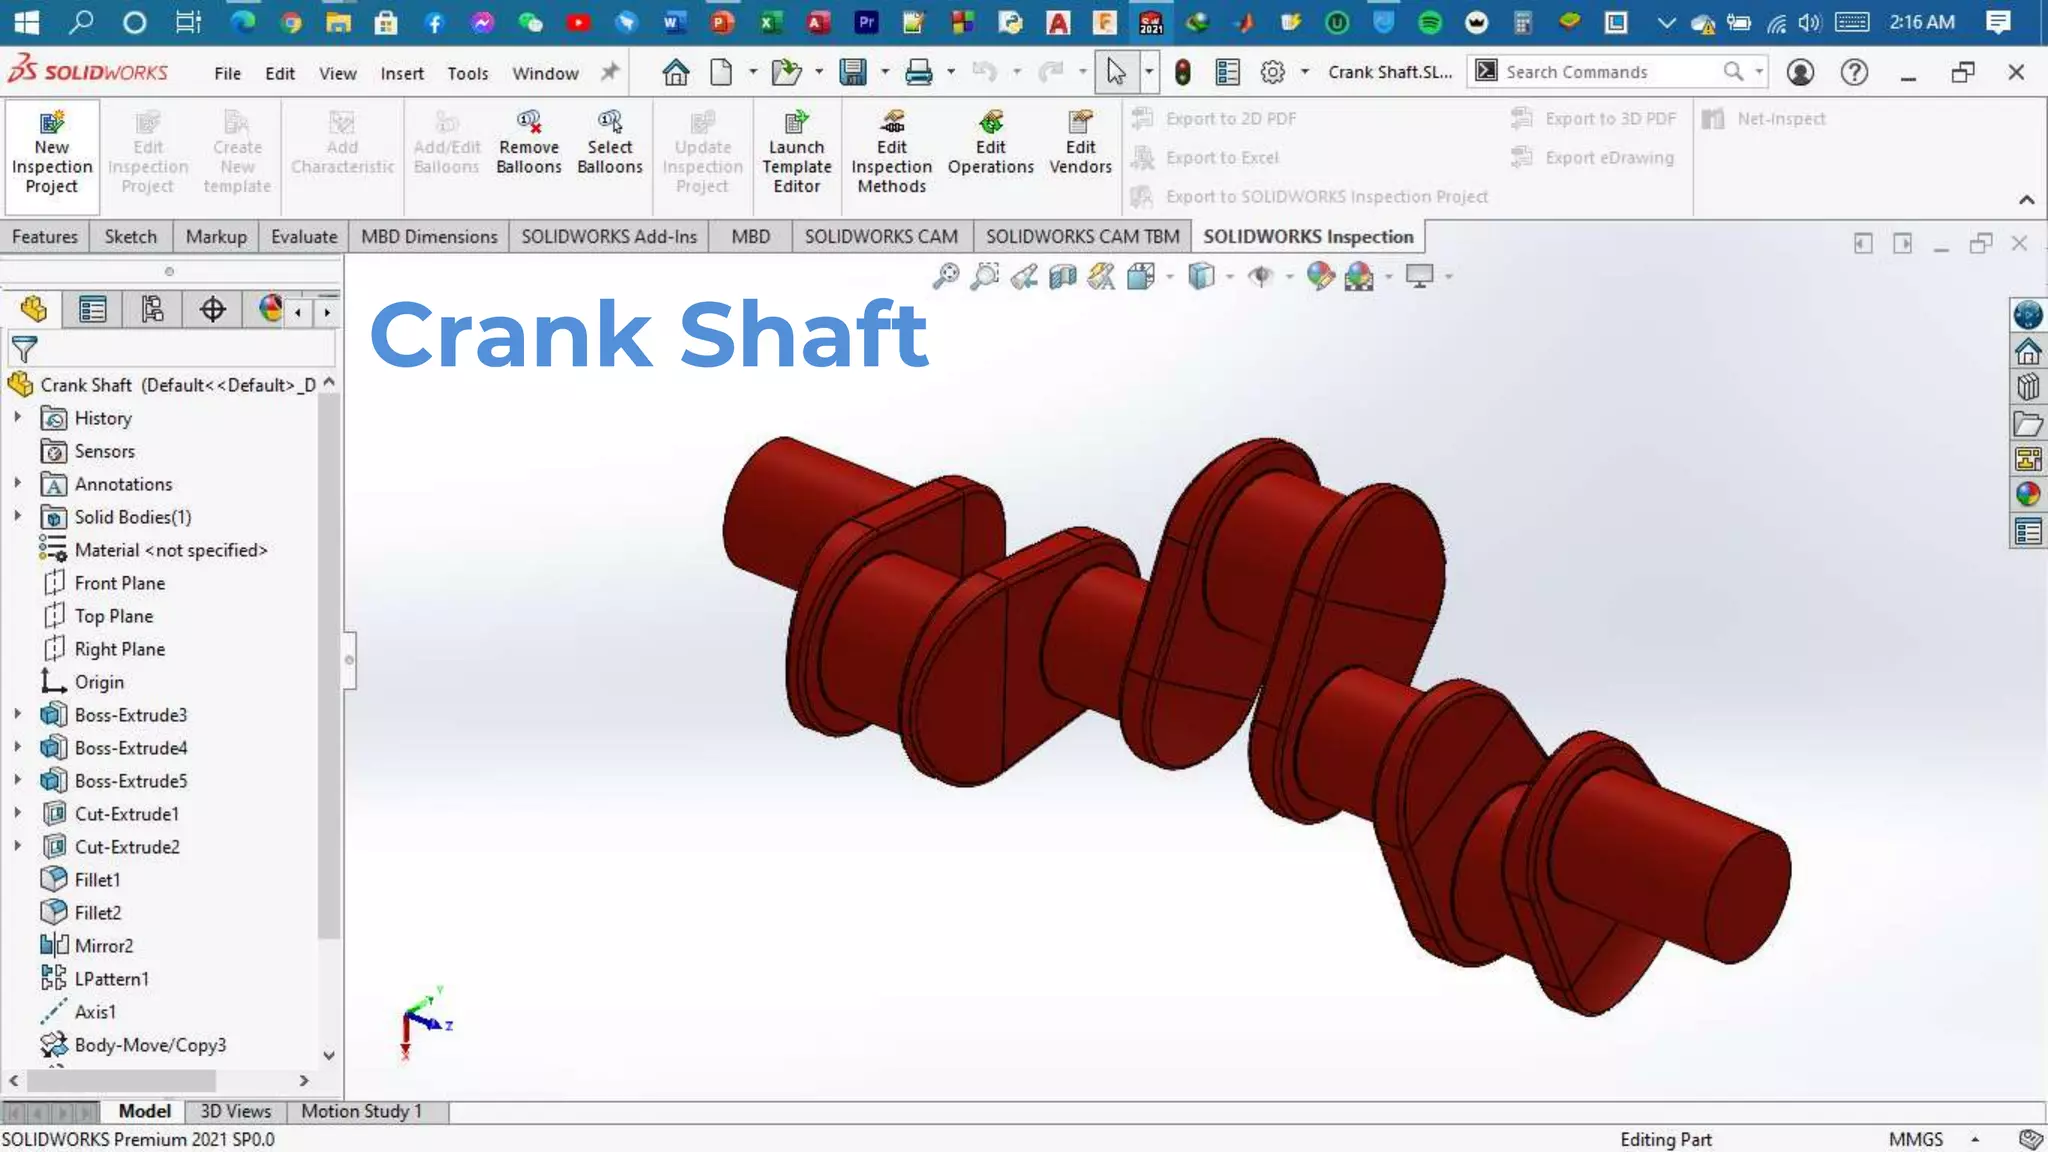Open Design Library in task pane
This screenshot has width=2048, height=1152.
(2027, 388)
